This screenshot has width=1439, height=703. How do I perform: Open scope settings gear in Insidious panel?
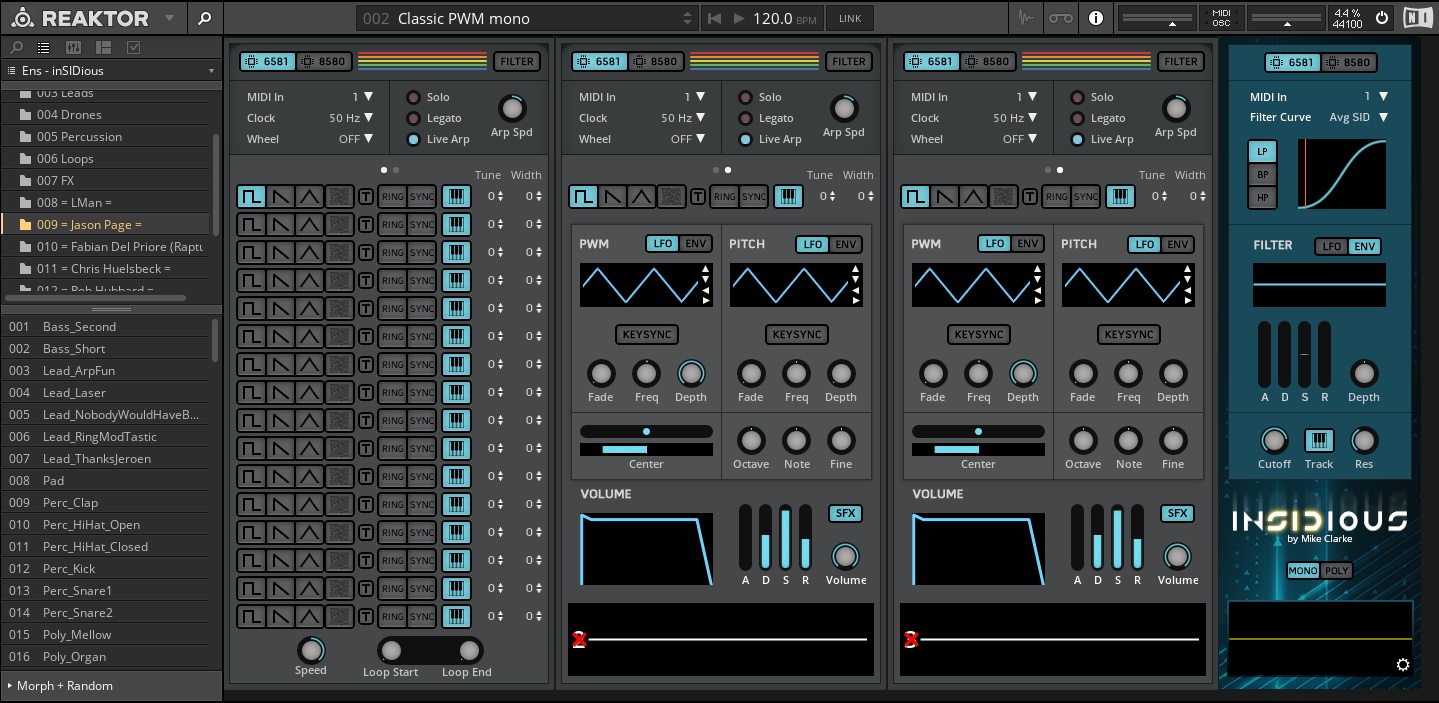1402,665
